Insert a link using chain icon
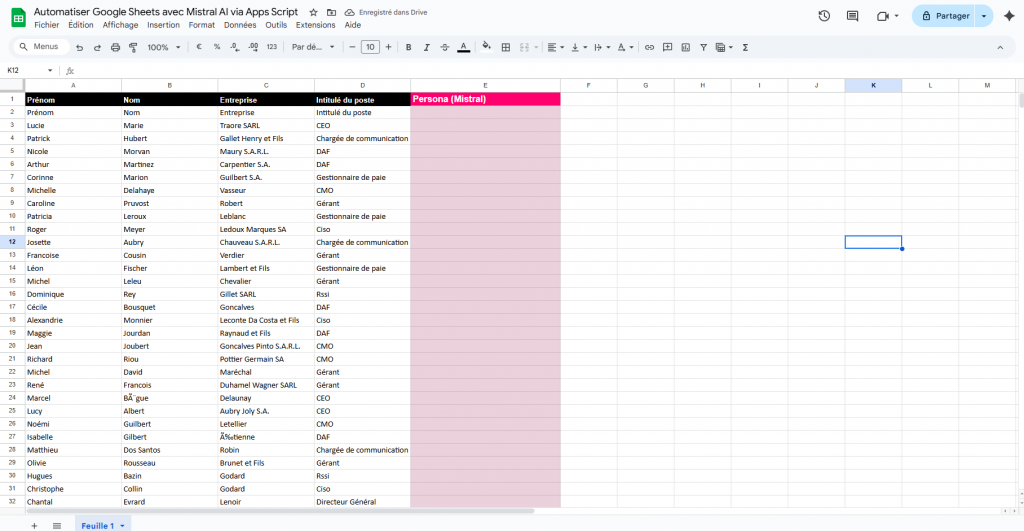Image resolution: width=1024 pixels, height=531 pixels. coord(649,47)
